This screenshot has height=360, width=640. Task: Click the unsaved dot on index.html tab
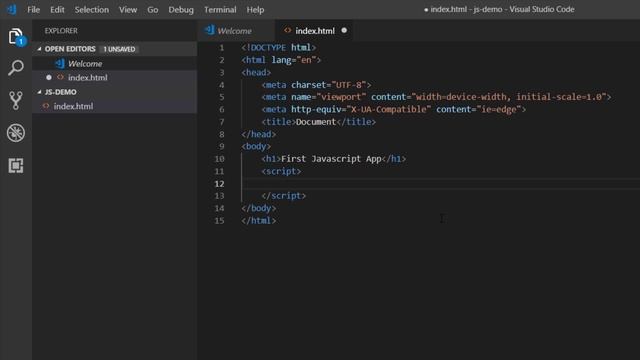[344, 30]
